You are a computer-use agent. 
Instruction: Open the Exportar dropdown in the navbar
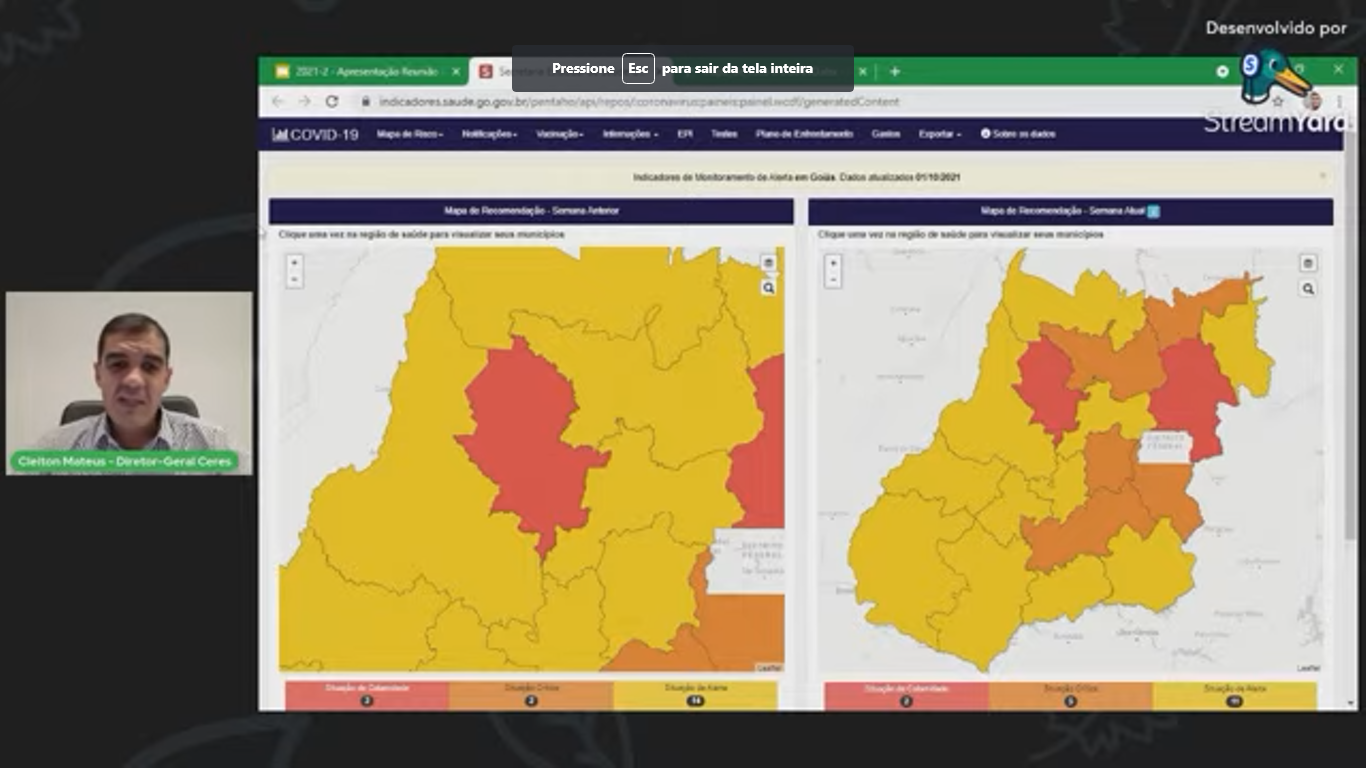pyautogui.click(x=940, y=134)
